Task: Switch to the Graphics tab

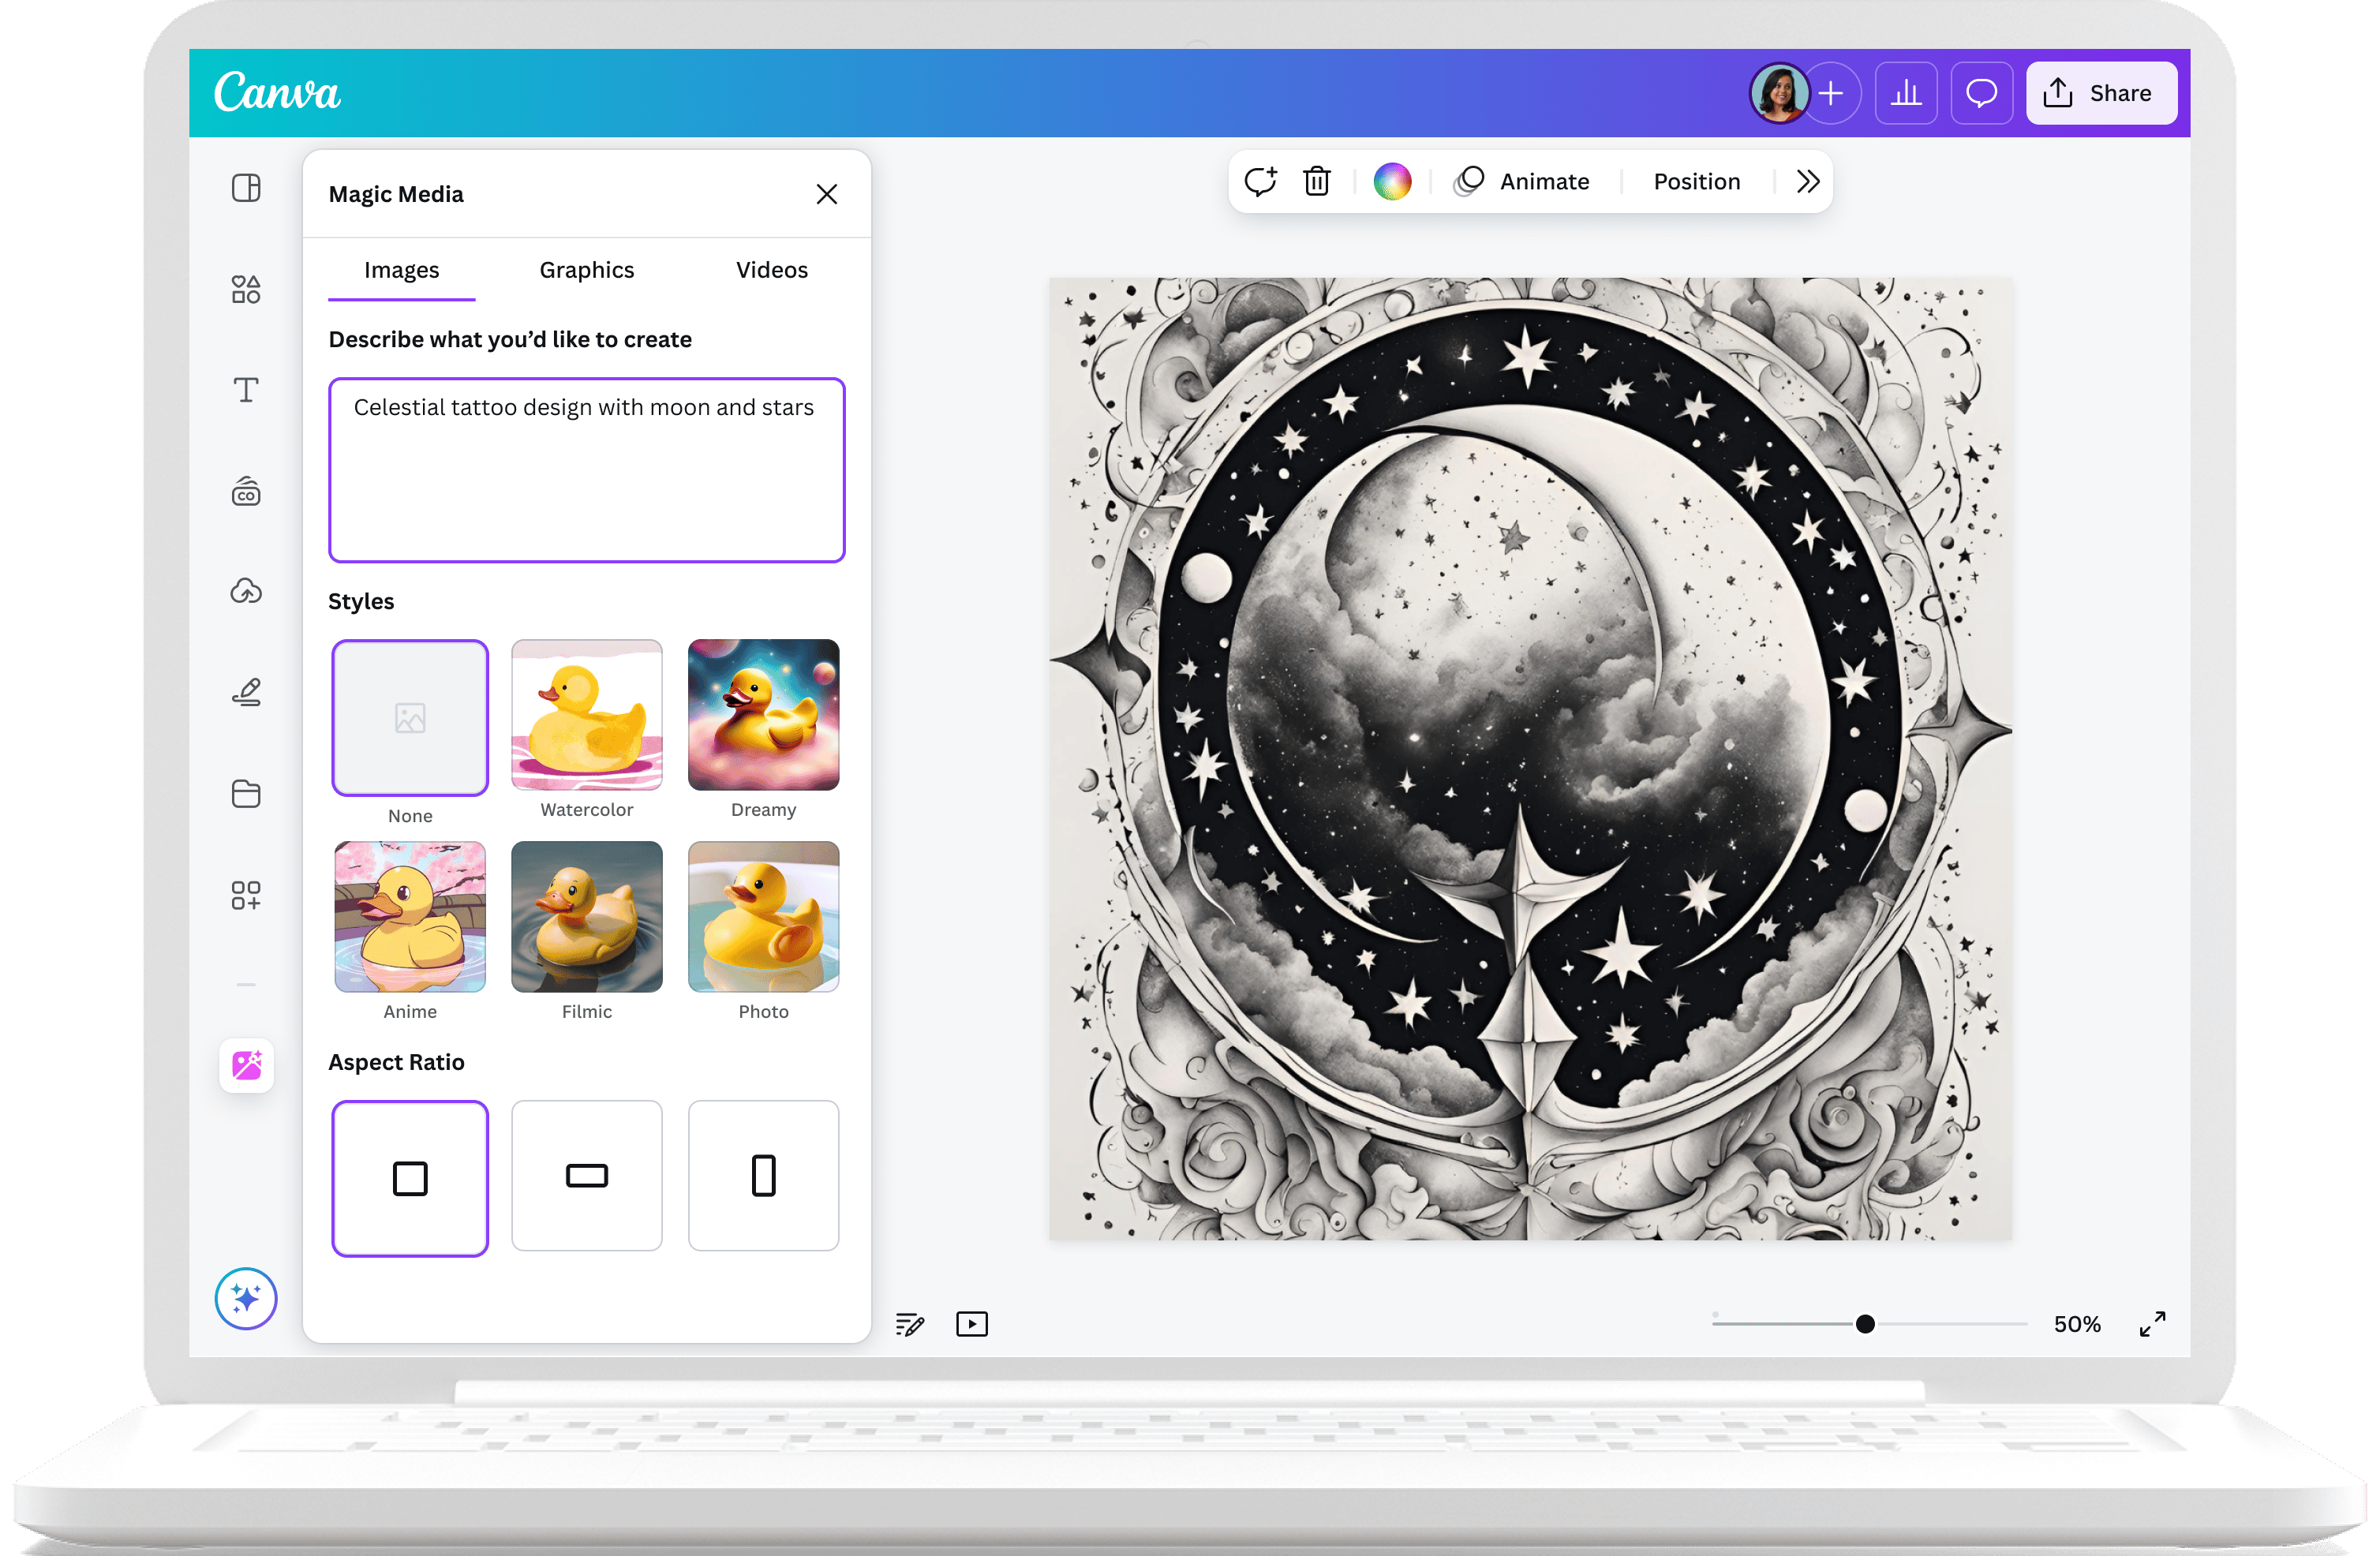Action: point(586,269)
